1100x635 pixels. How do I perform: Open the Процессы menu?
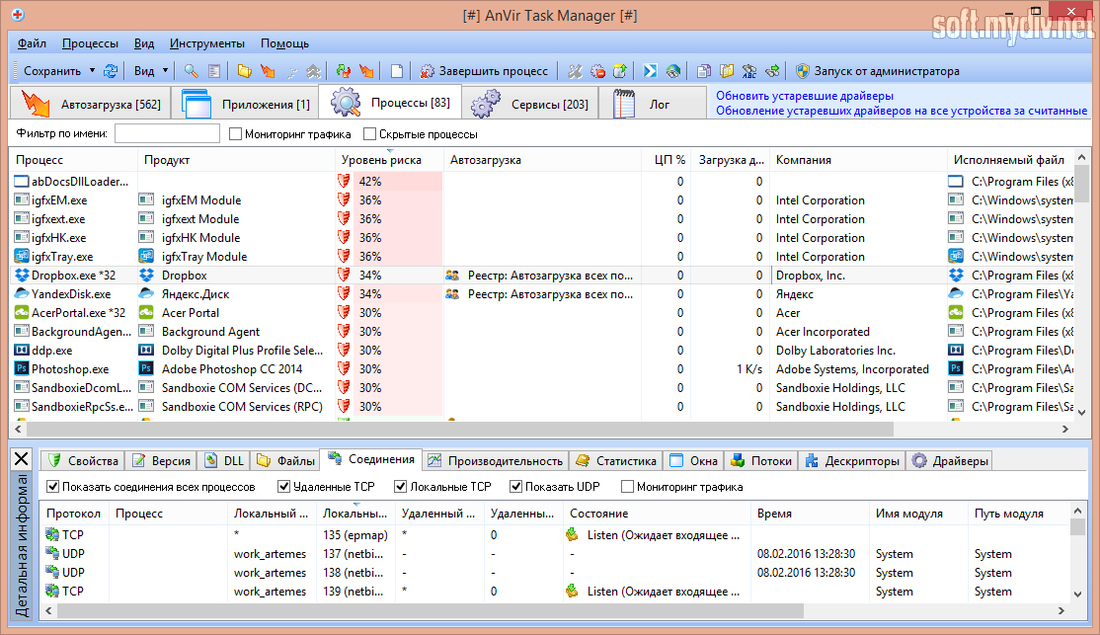click(90, 44)
